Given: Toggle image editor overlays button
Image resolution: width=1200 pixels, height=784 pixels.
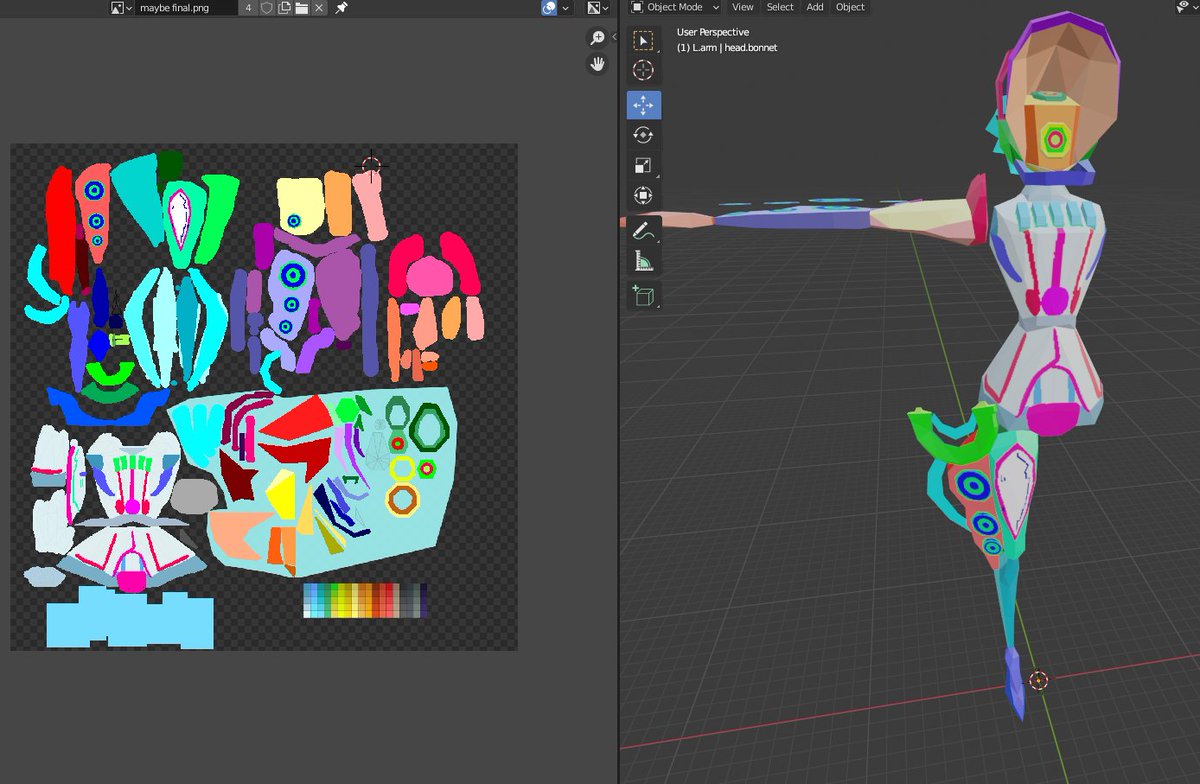Looking at the screenshot, I should click(x=549, y=7).
